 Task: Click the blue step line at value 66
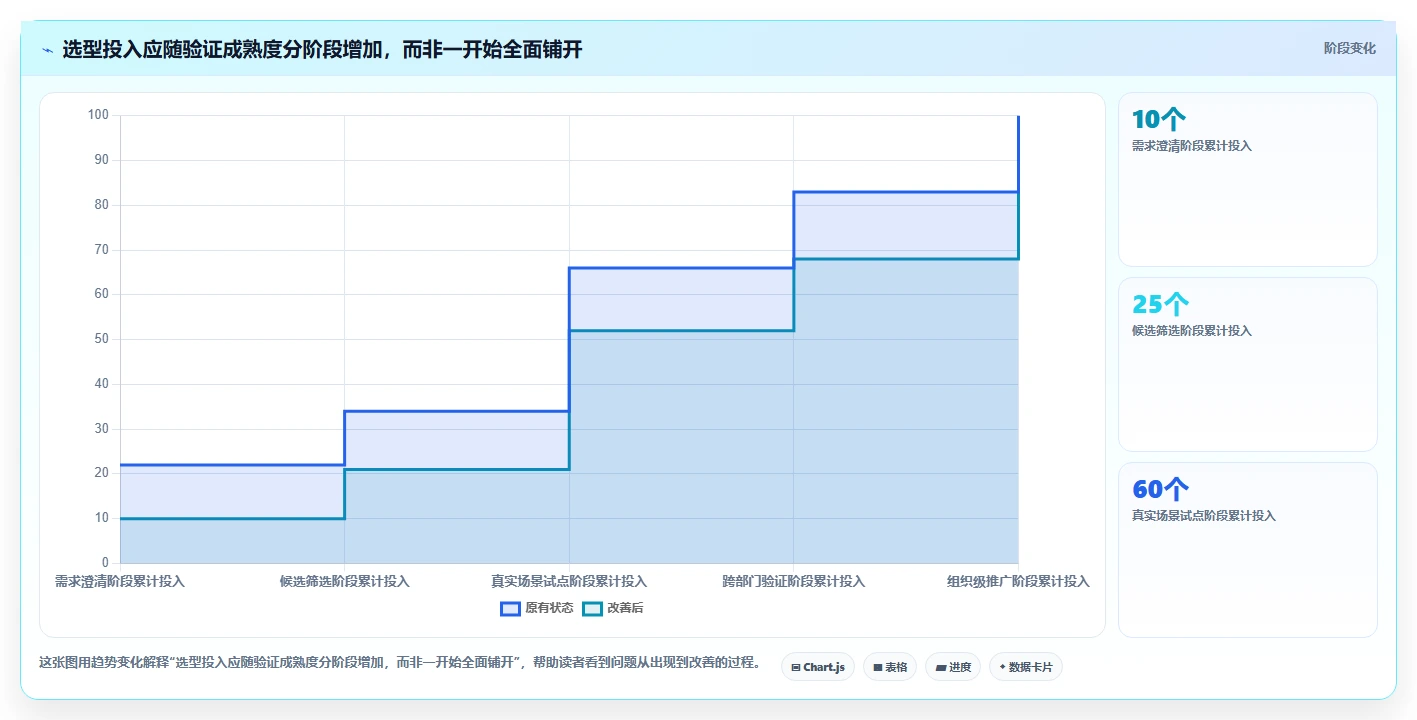681,268
